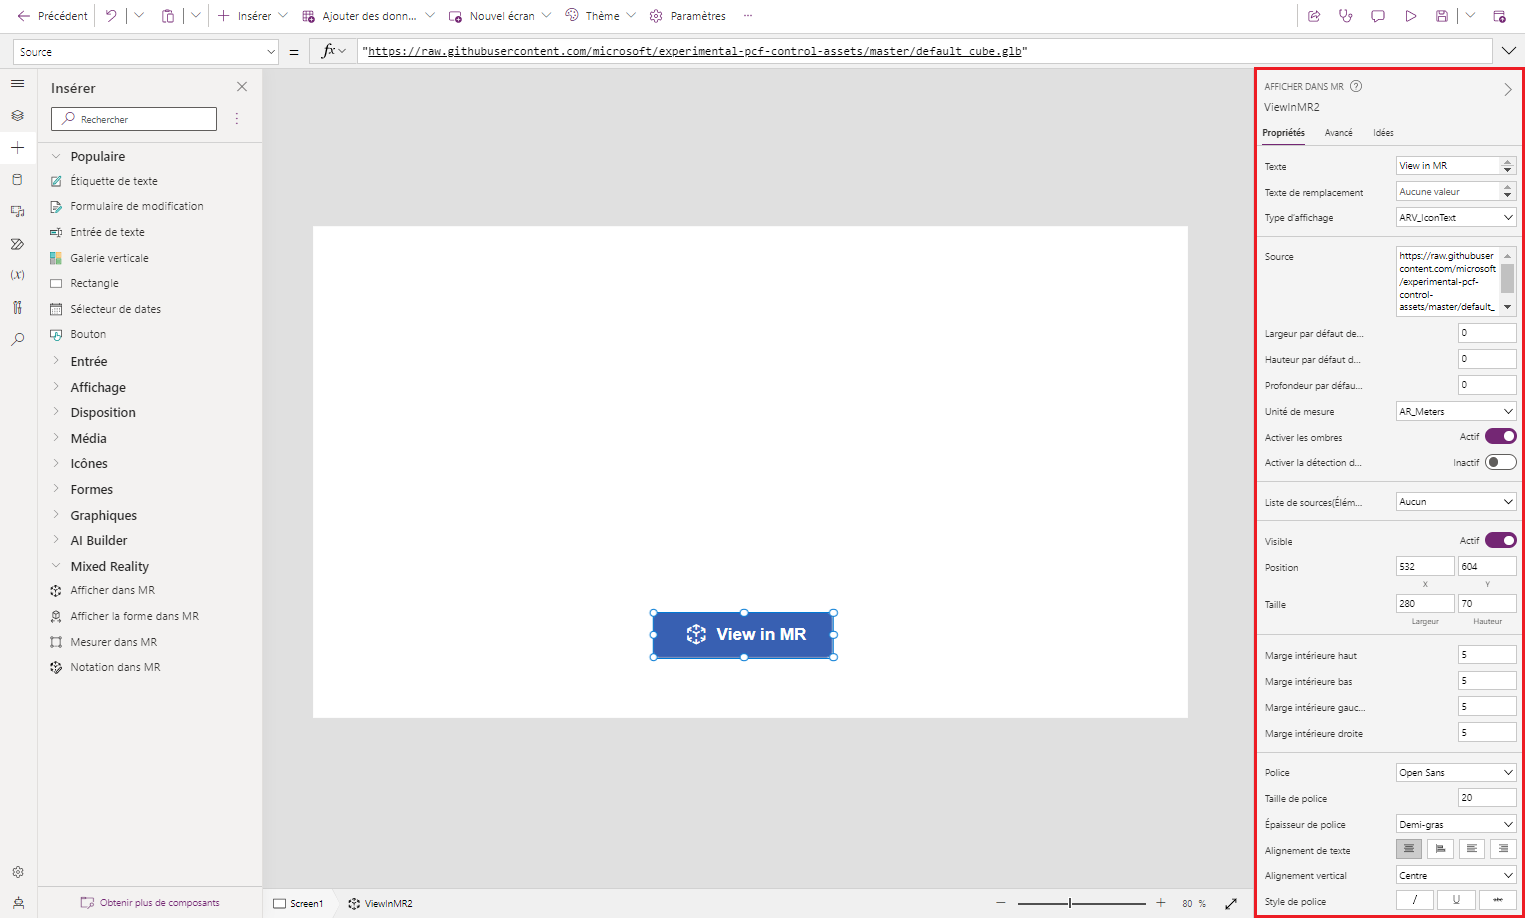
Task: Toggle italic font style
Action: [1414, 900]
